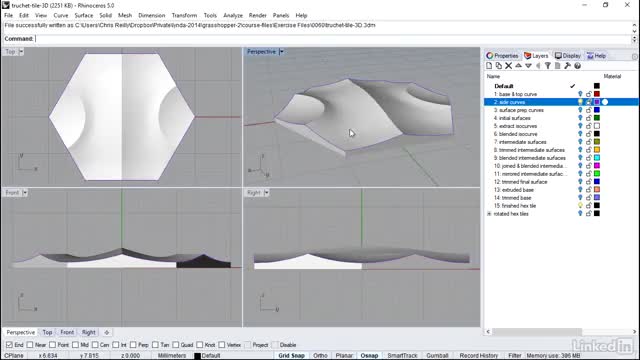Open layer Tools hammer icon

(x=567, y=66)
